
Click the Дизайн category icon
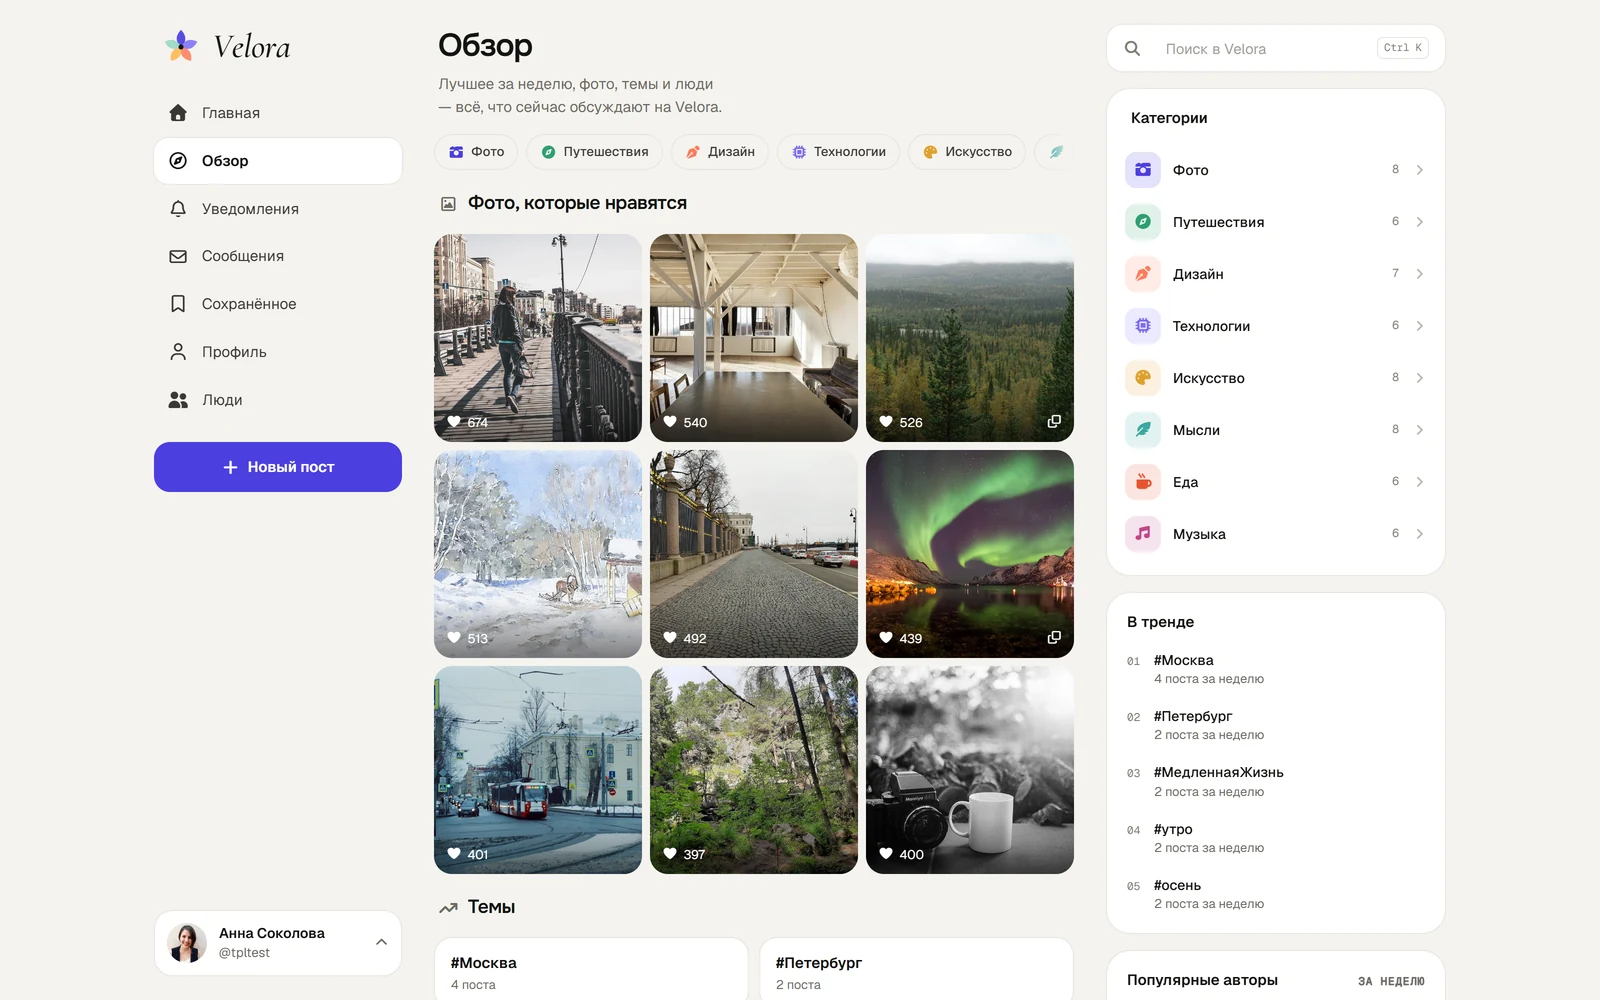point(1143,274)
